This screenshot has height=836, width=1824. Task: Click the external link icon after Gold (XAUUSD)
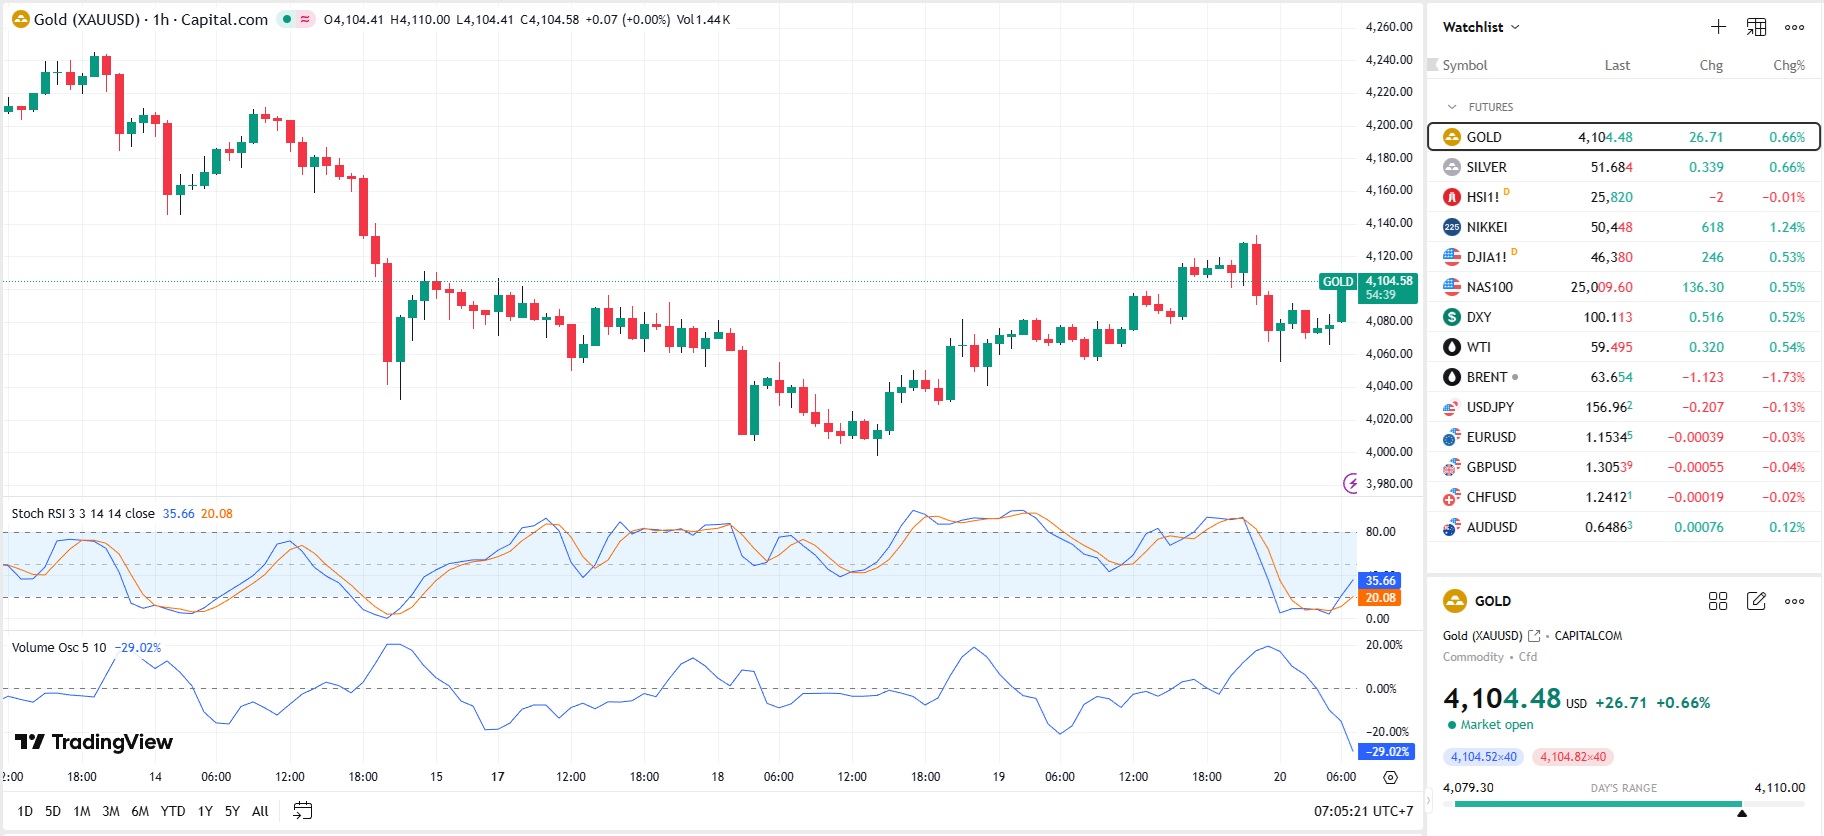(x=1534, y=636)
